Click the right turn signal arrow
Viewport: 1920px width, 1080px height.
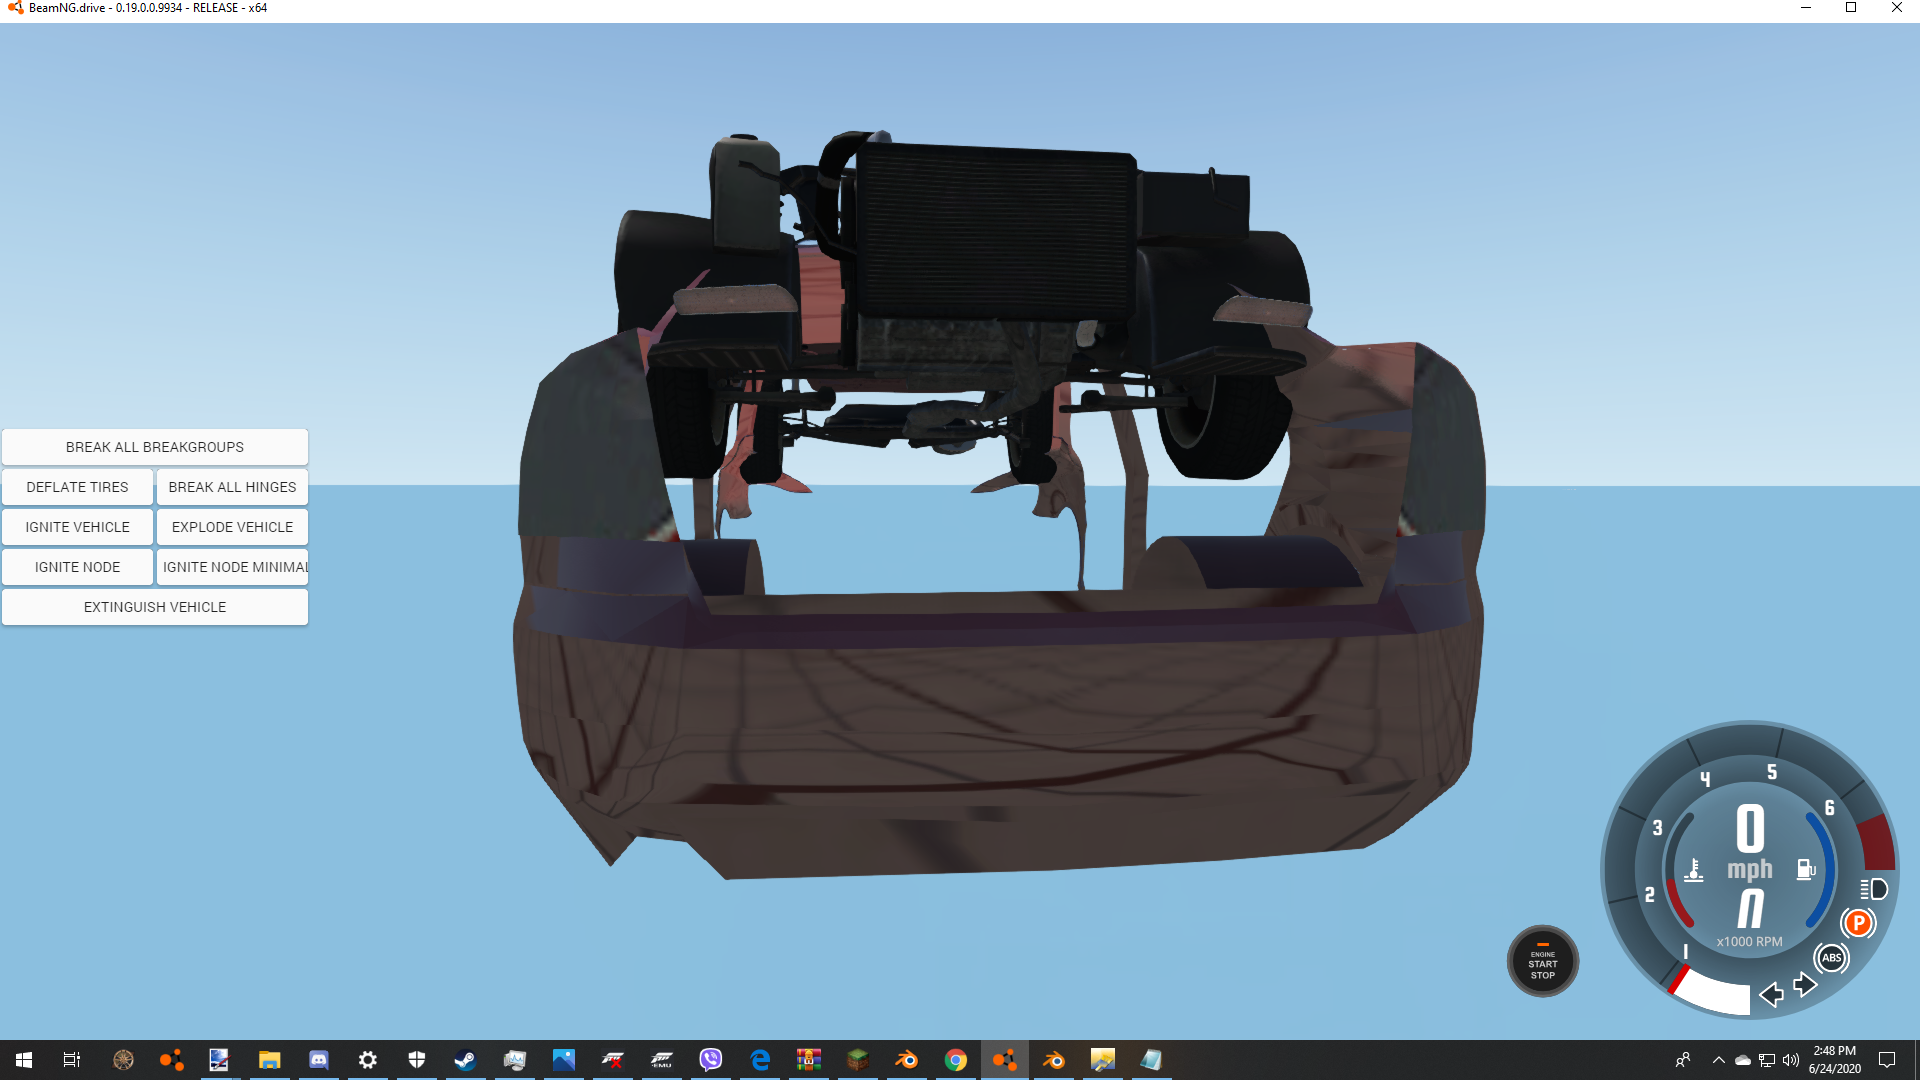[1805, 984]
